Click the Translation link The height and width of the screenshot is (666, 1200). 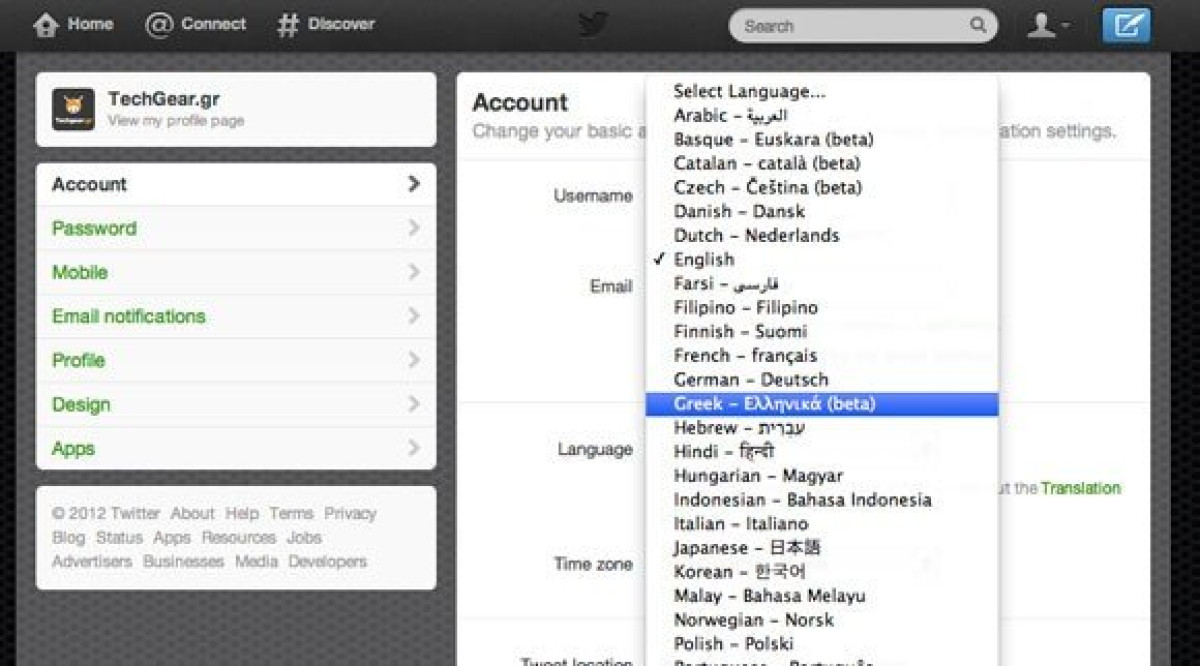[x=1080, y=488]
